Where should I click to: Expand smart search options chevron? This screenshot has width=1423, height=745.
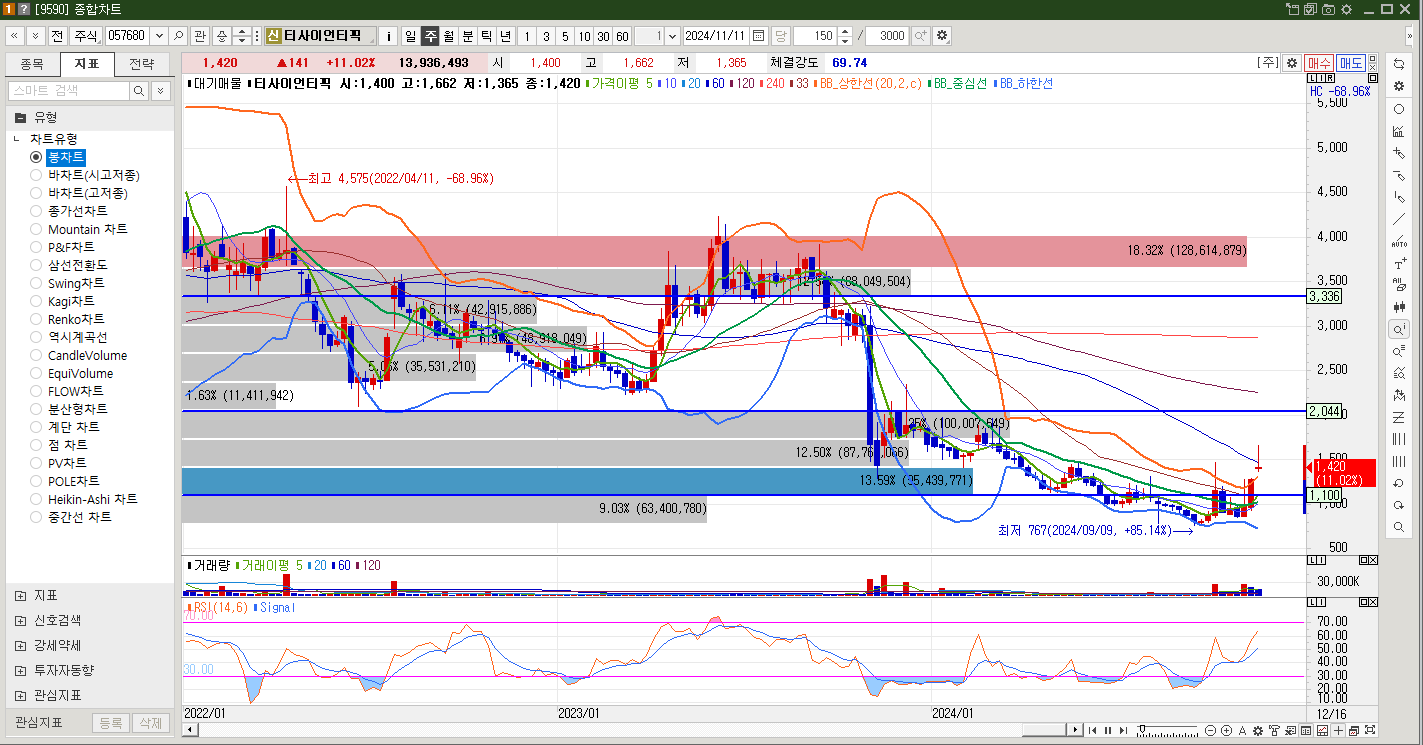point(161,91)
